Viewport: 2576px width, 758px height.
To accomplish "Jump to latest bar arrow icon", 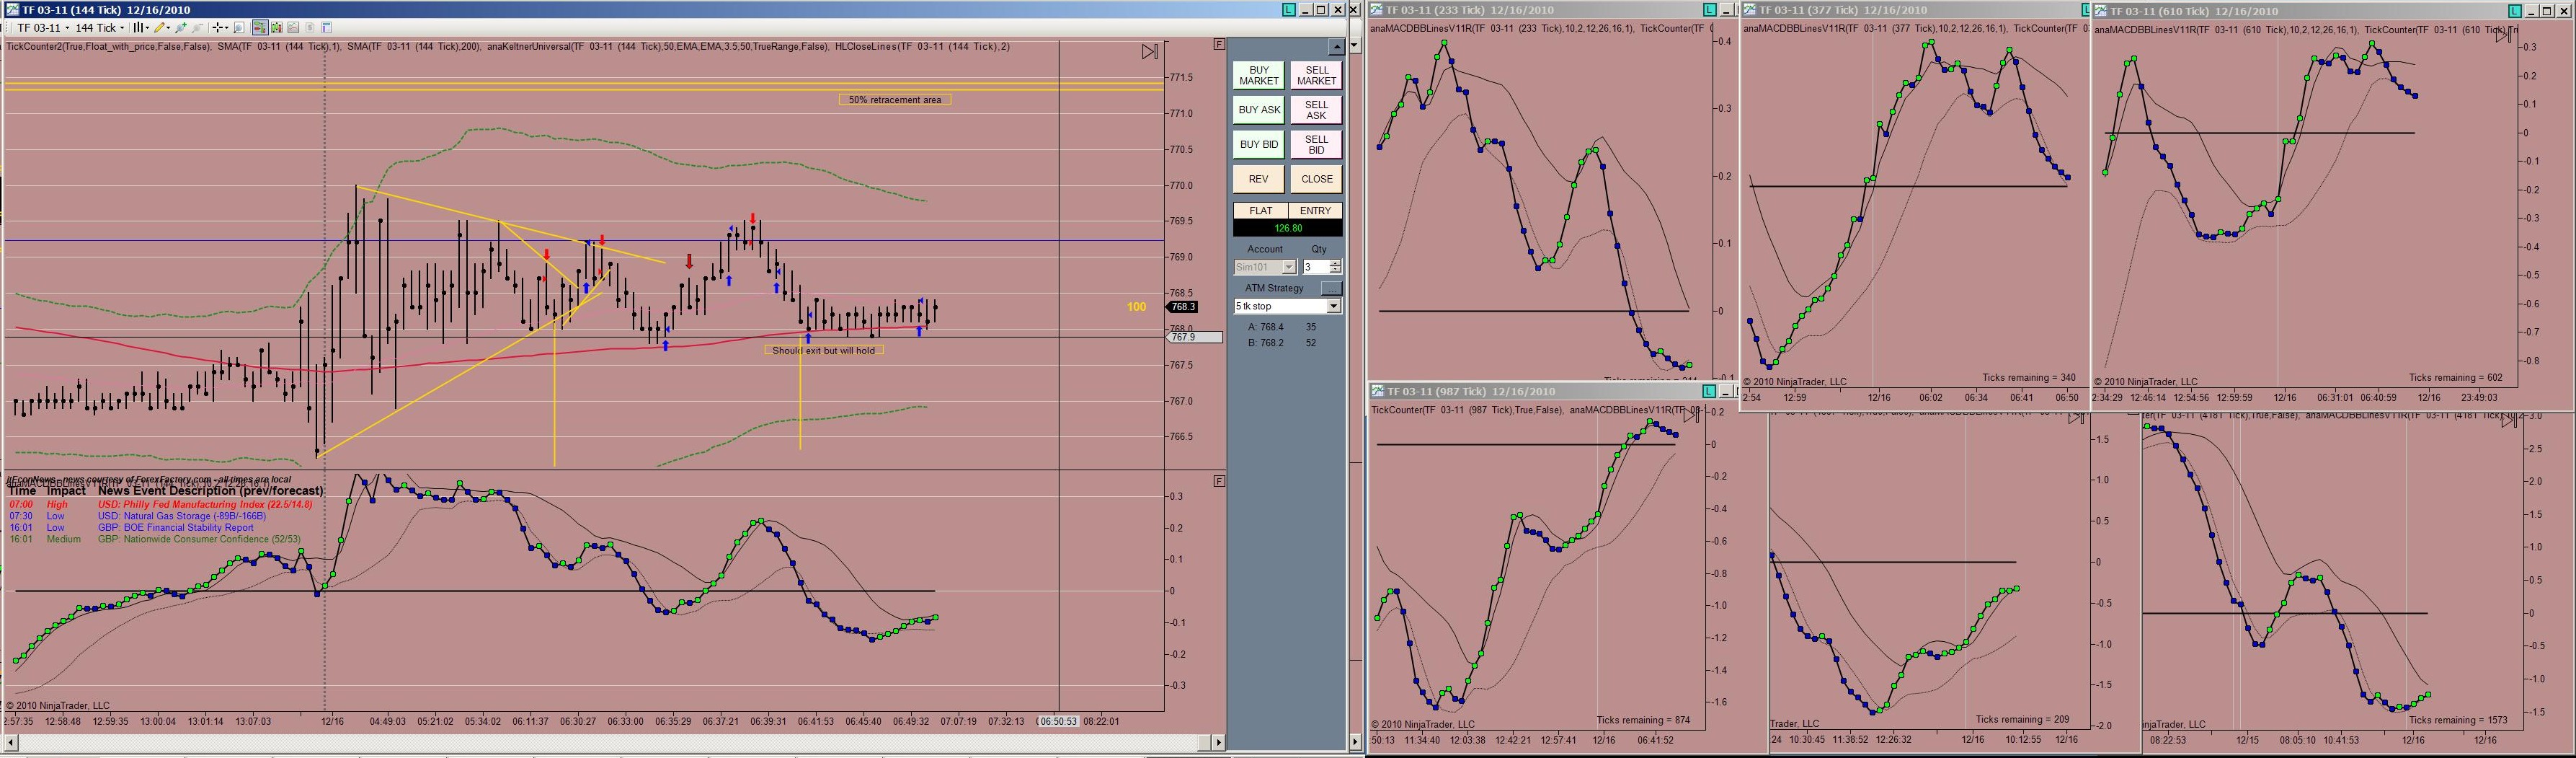I will (1150, 51).
